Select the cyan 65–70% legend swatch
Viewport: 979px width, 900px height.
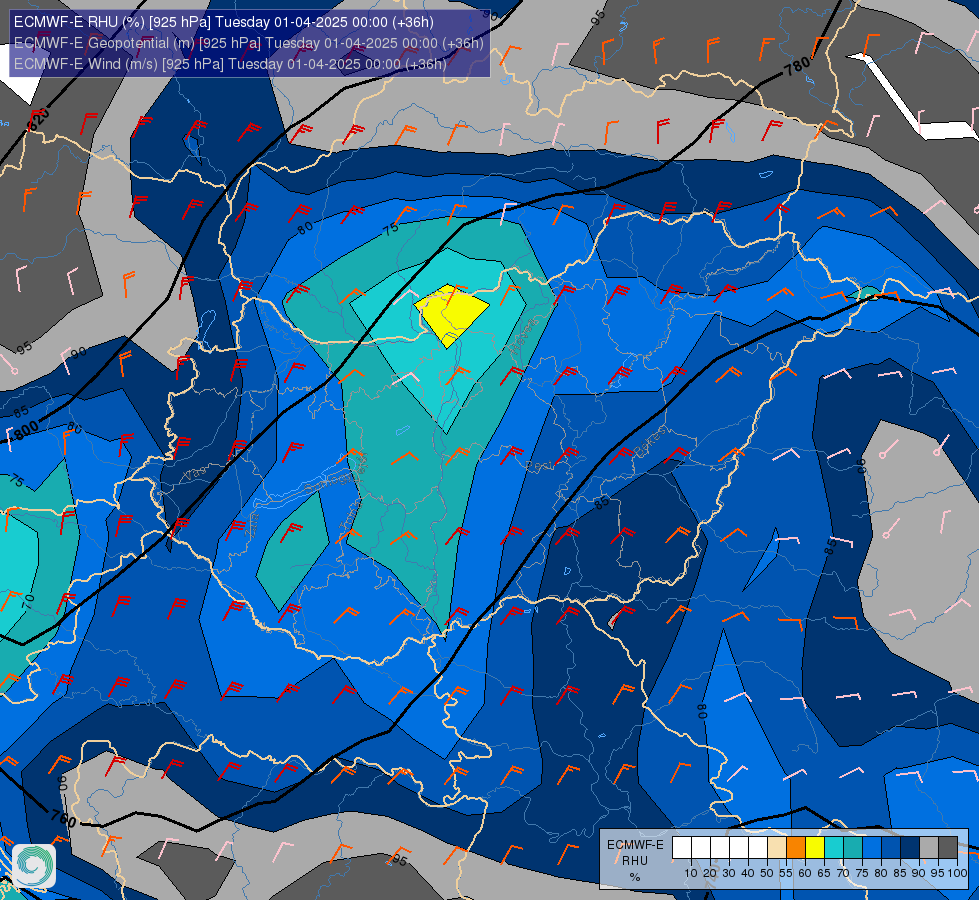[834, 848]
